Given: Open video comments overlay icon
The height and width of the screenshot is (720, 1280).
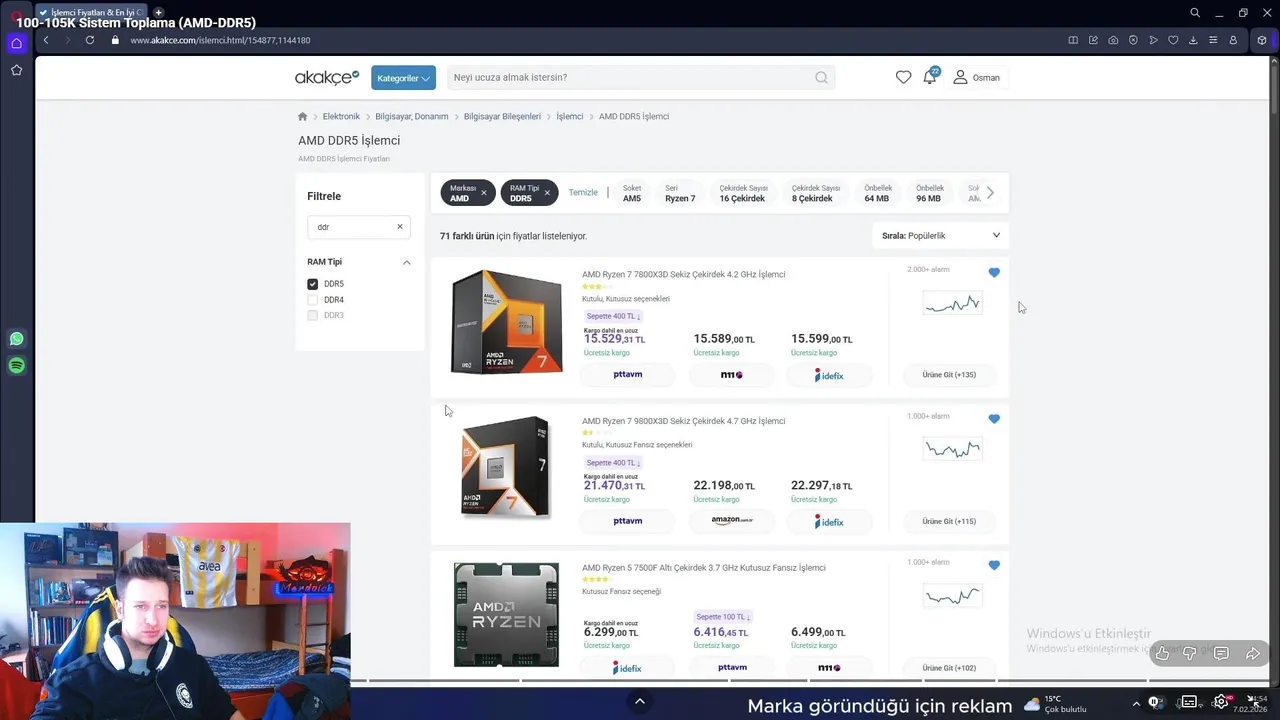Looking at the screenshot, I should point(1221,654).
